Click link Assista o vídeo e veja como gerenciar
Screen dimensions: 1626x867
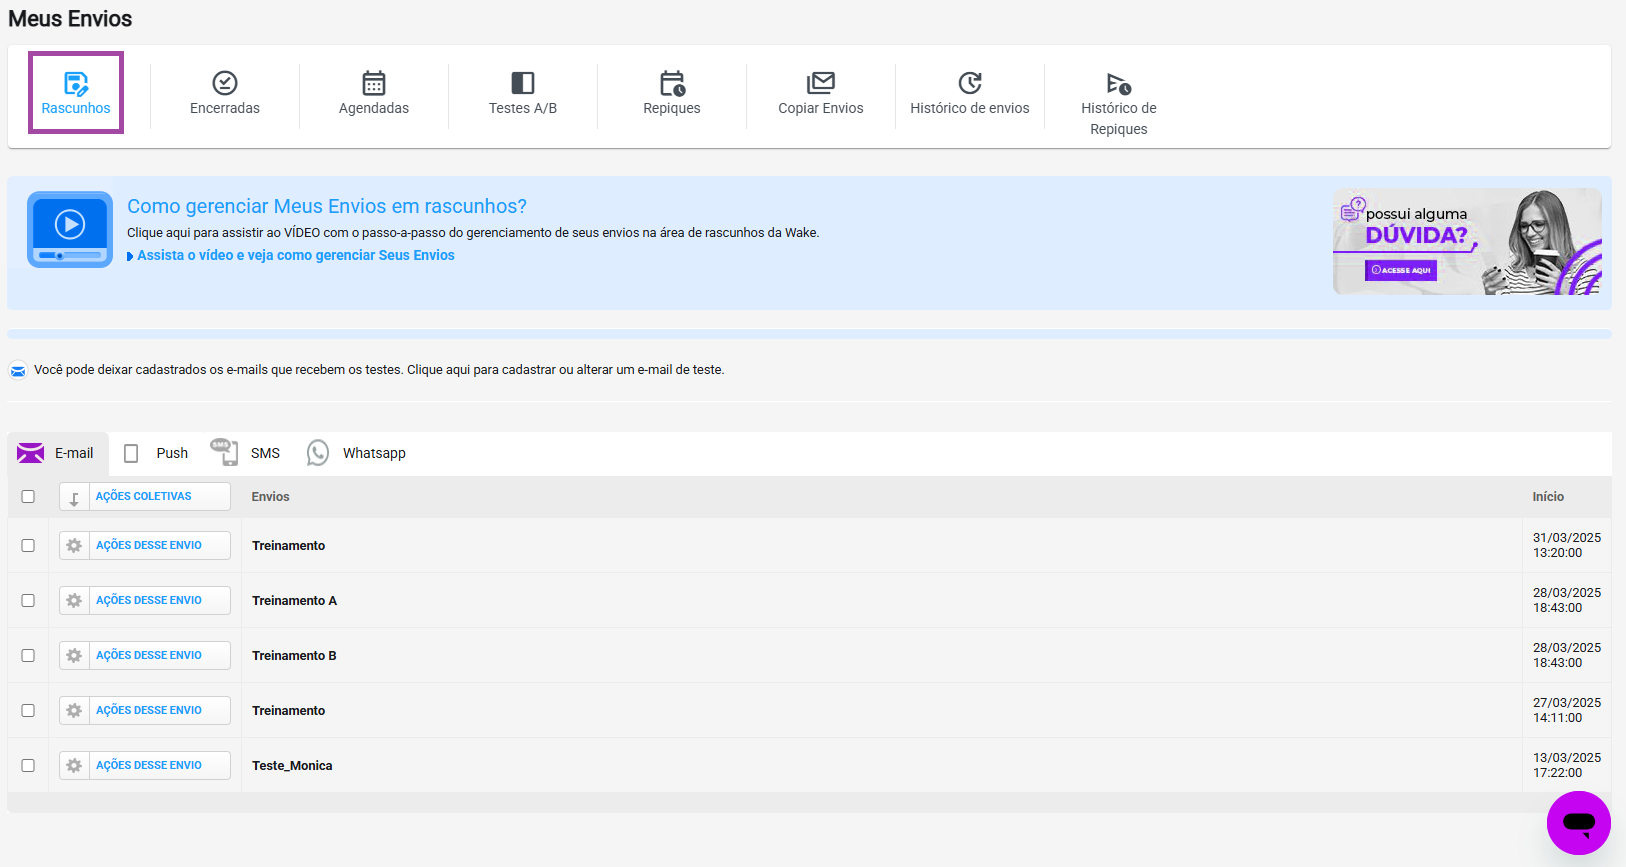click(295, 255)
